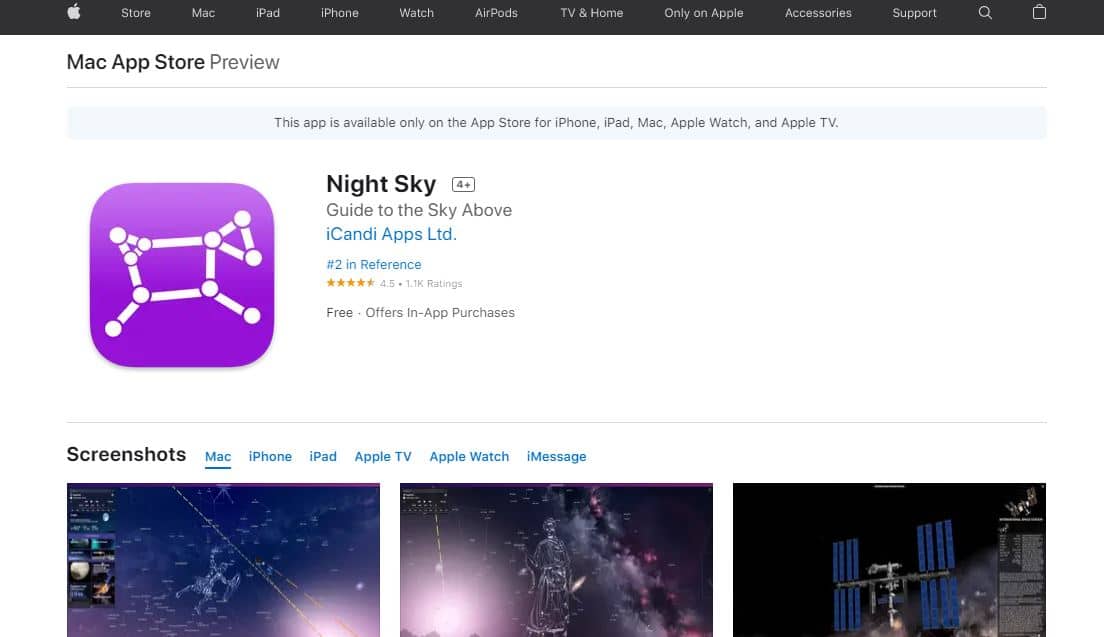1104x637 pixels.
Task: Open the shopping bag icon
Action: 1039,12
